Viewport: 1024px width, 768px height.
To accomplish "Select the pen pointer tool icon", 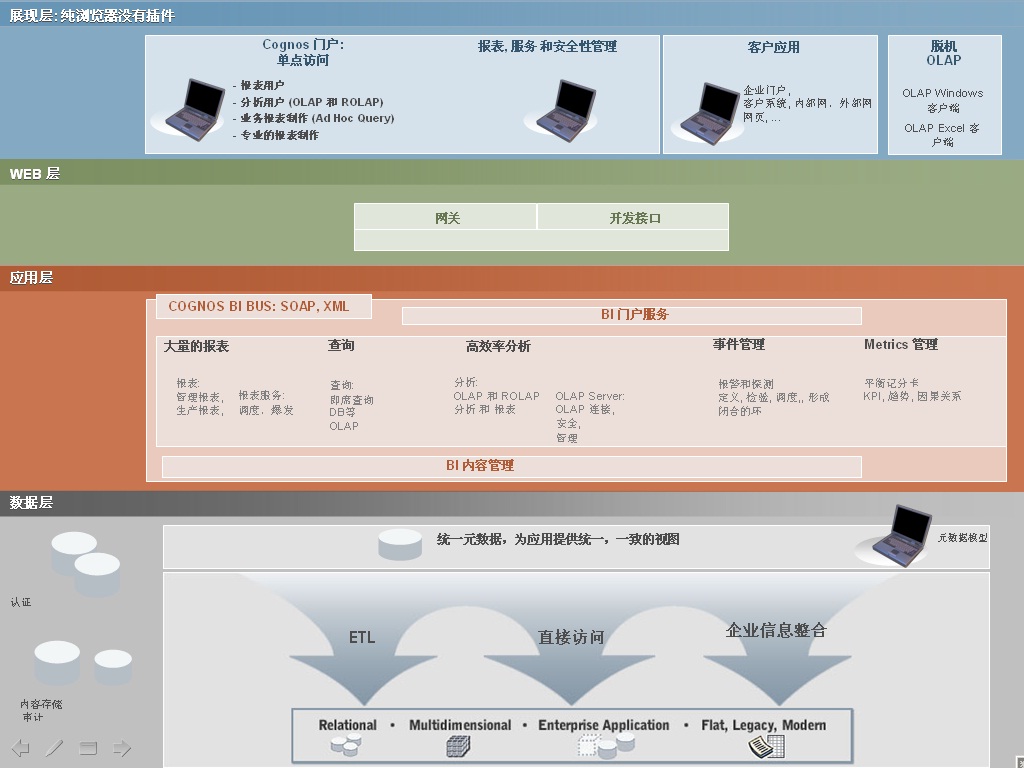I will (54, 748).
